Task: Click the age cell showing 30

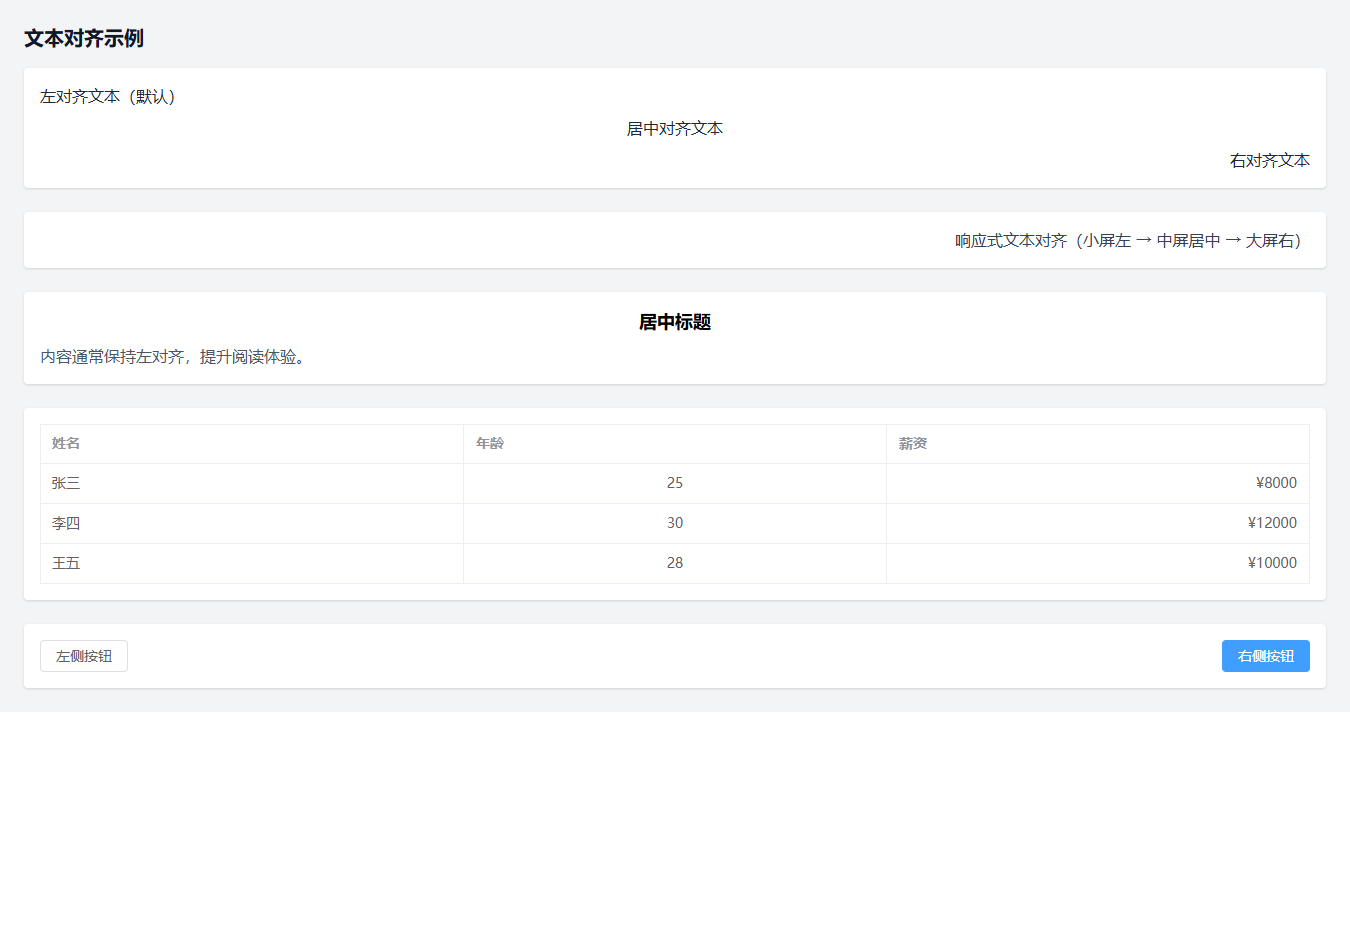Action: tap(675, 523)
